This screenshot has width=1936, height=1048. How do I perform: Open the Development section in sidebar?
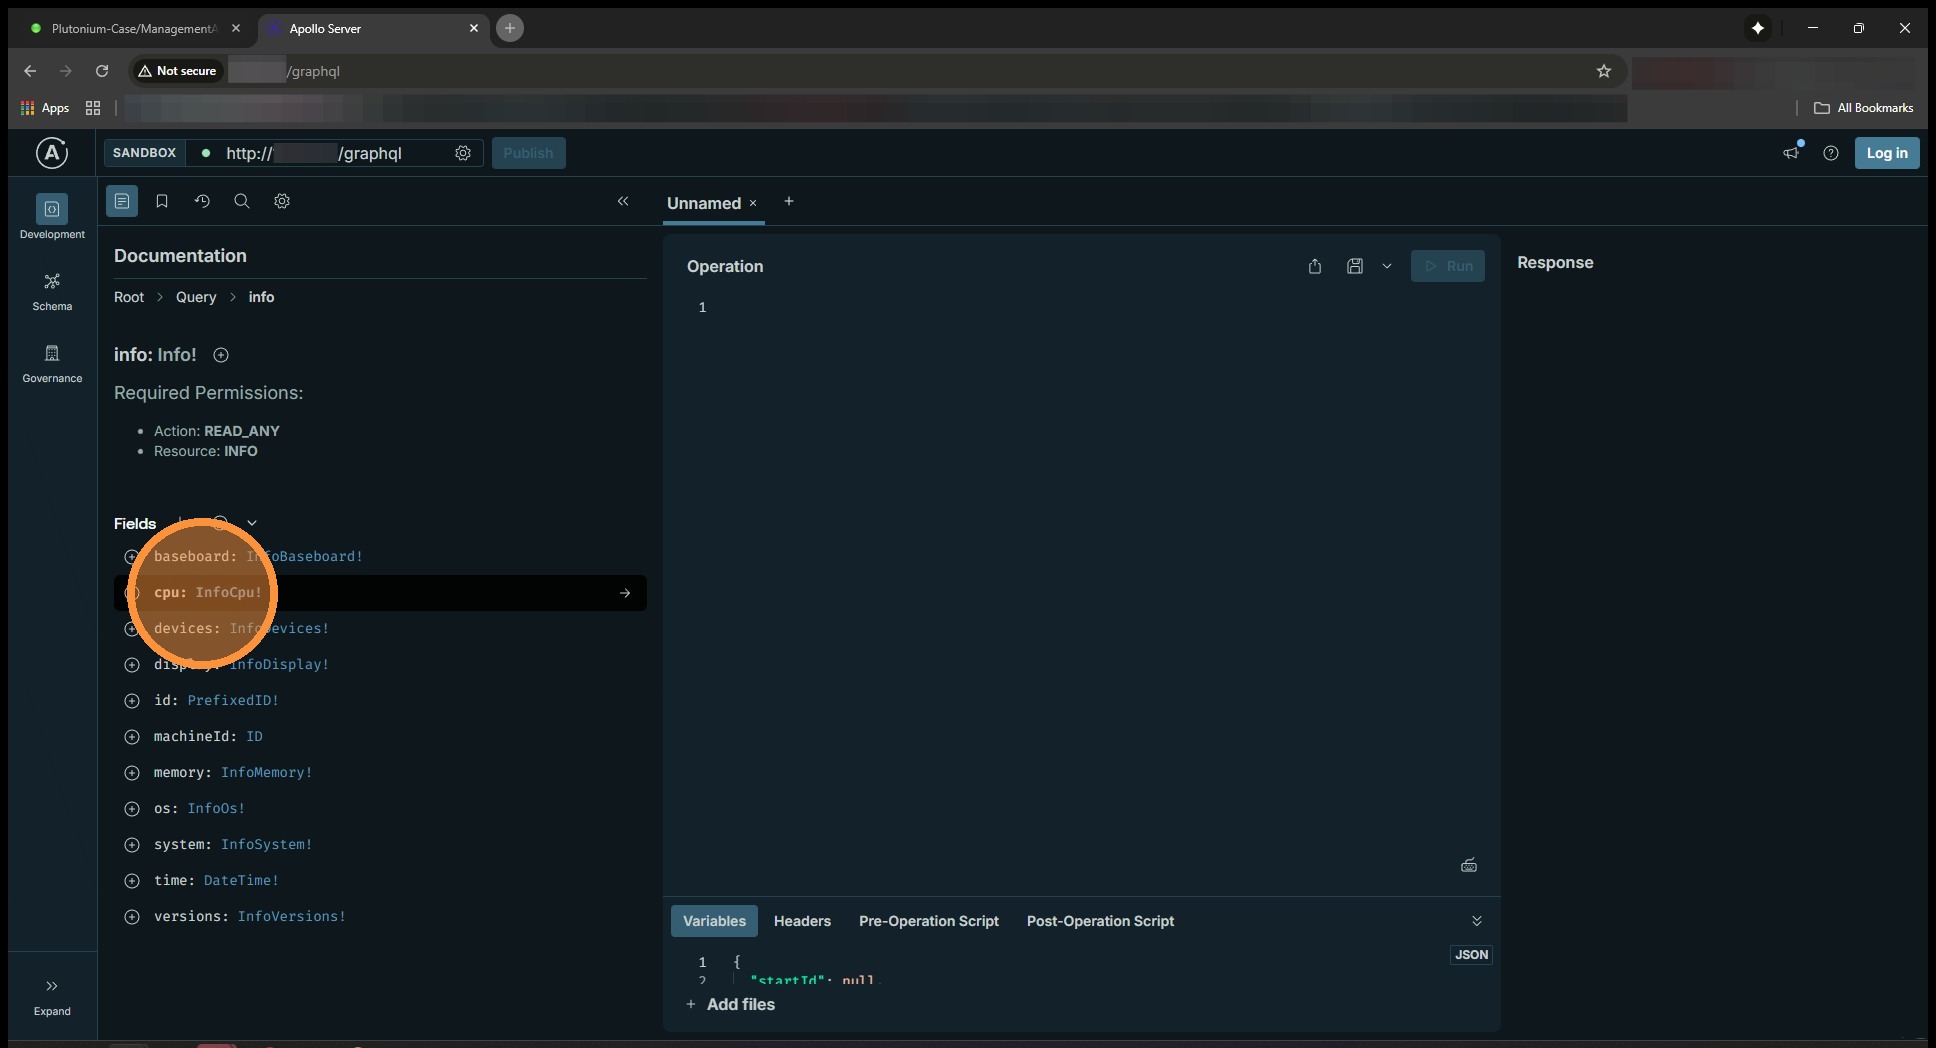52,217
